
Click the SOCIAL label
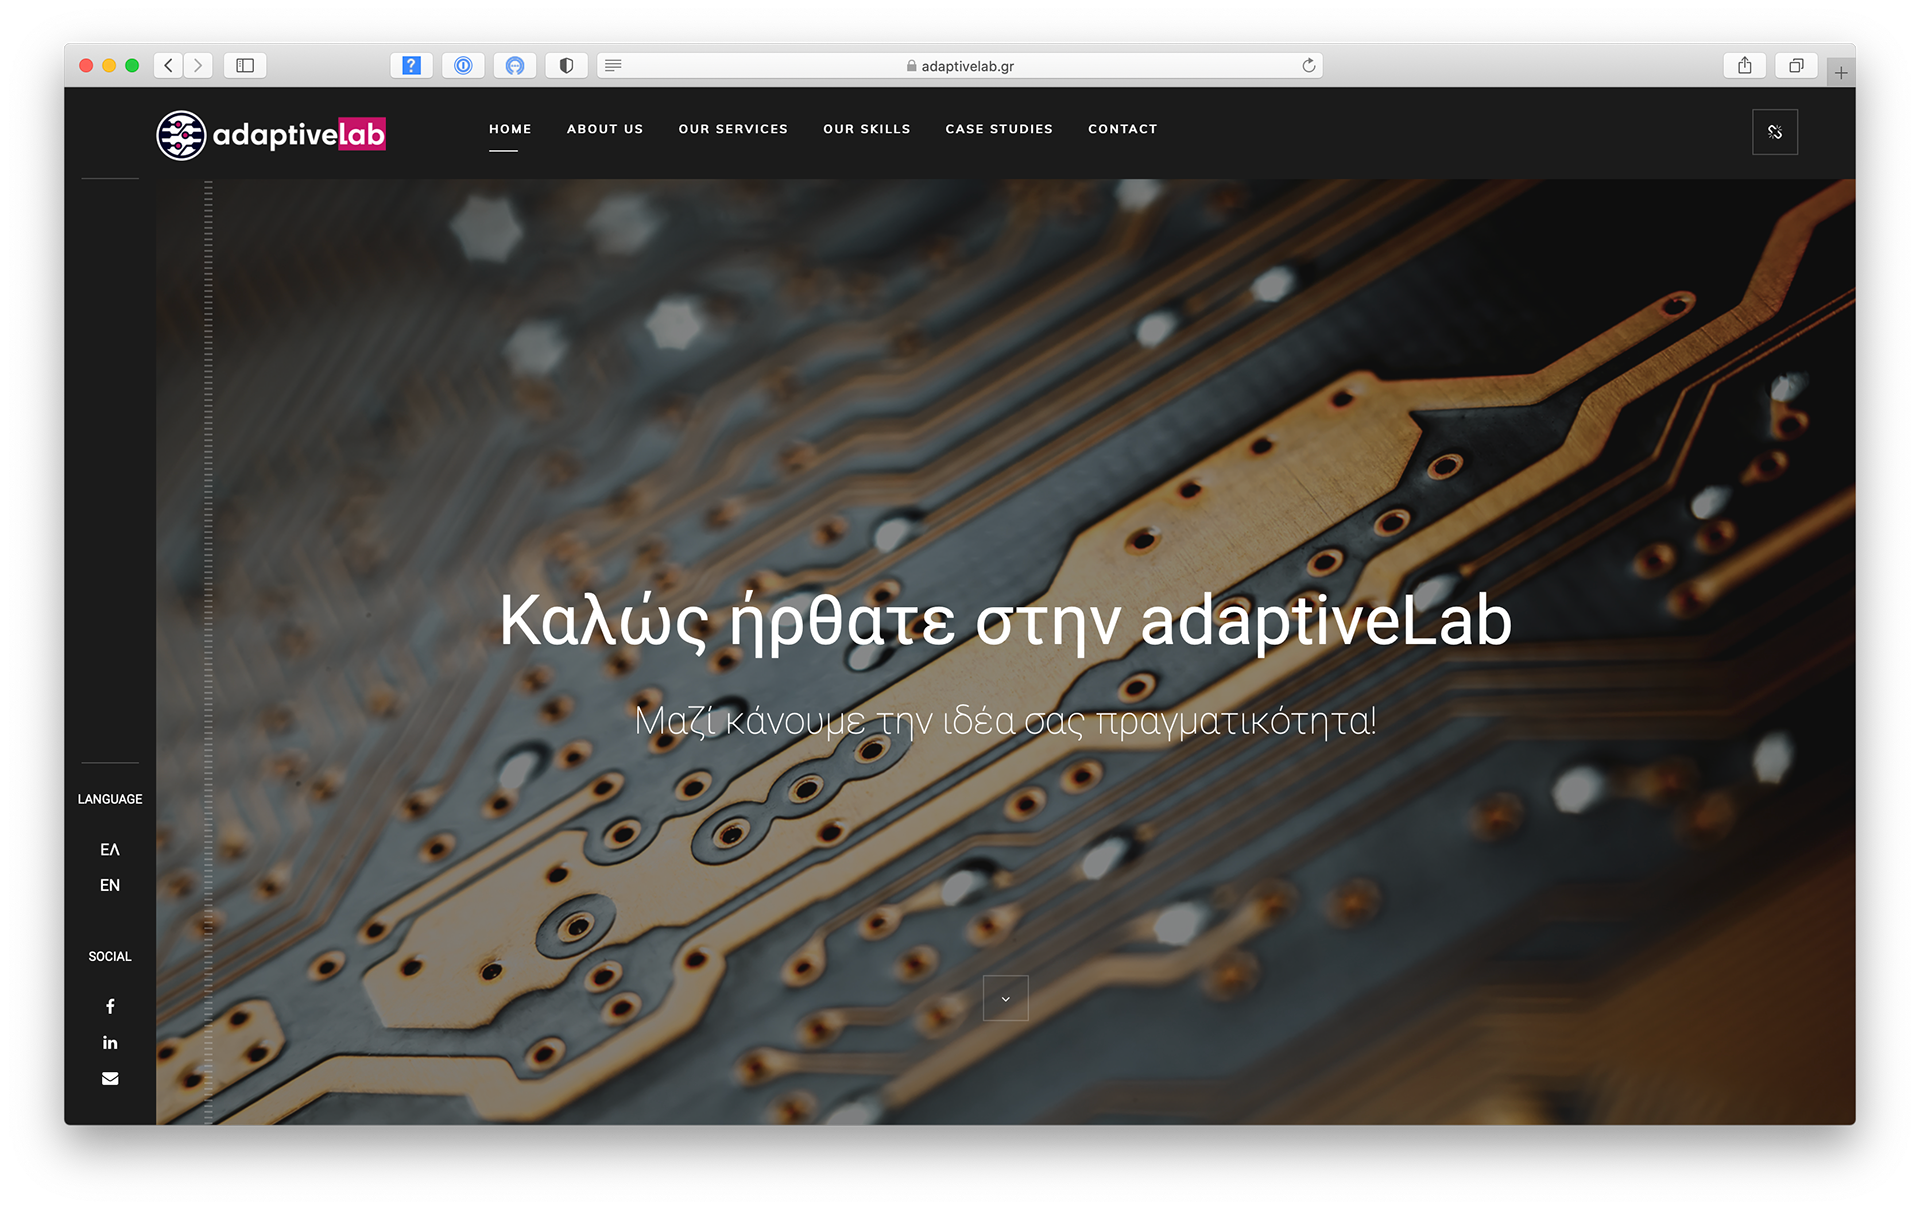pyautogui.click(x=110, y=956)
